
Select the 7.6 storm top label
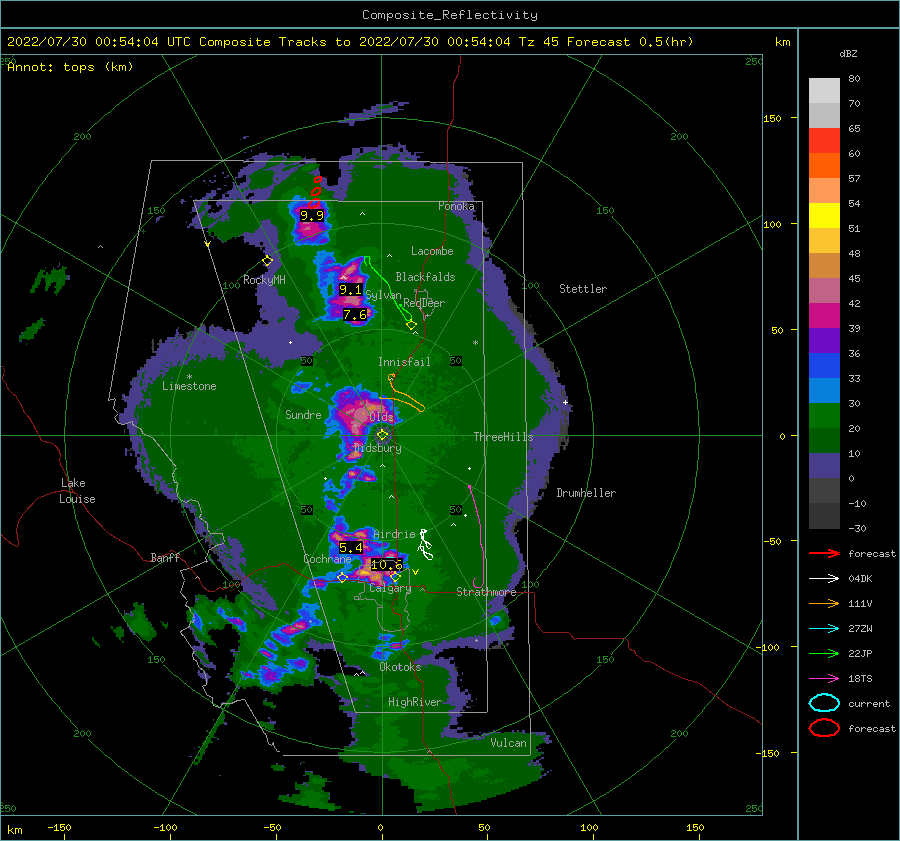click(355, 315)
